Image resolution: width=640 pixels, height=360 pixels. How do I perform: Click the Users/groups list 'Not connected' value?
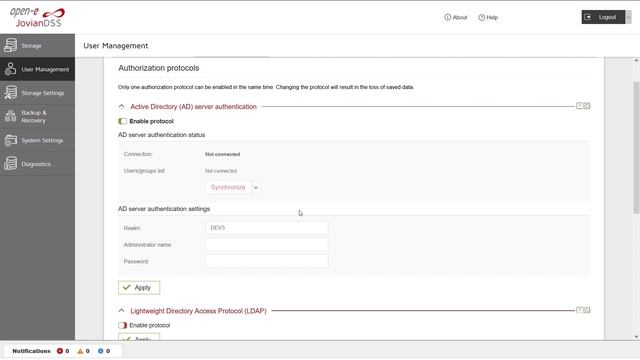[x=221, y=171]
